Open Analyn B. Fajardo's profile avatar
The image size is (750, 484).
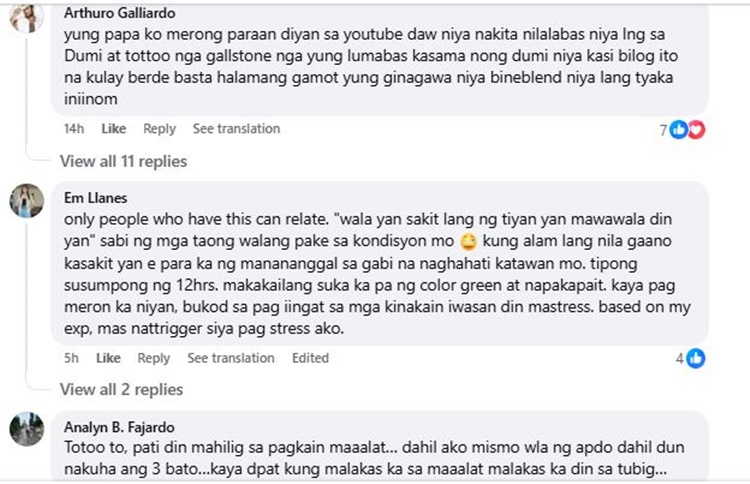point(26,428)
